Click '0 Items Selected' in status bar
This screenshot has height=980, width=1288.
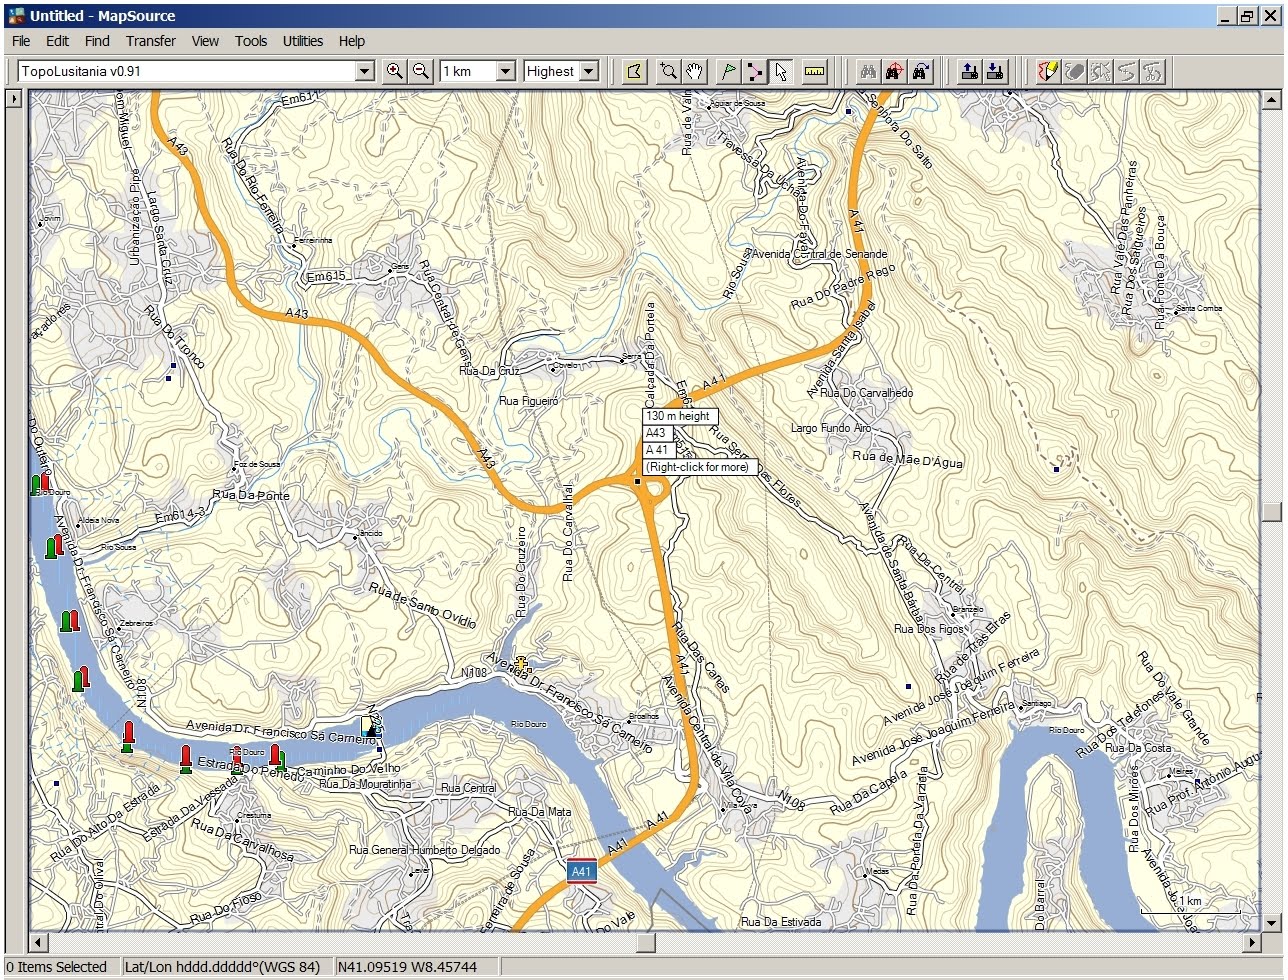pos(56,967)
